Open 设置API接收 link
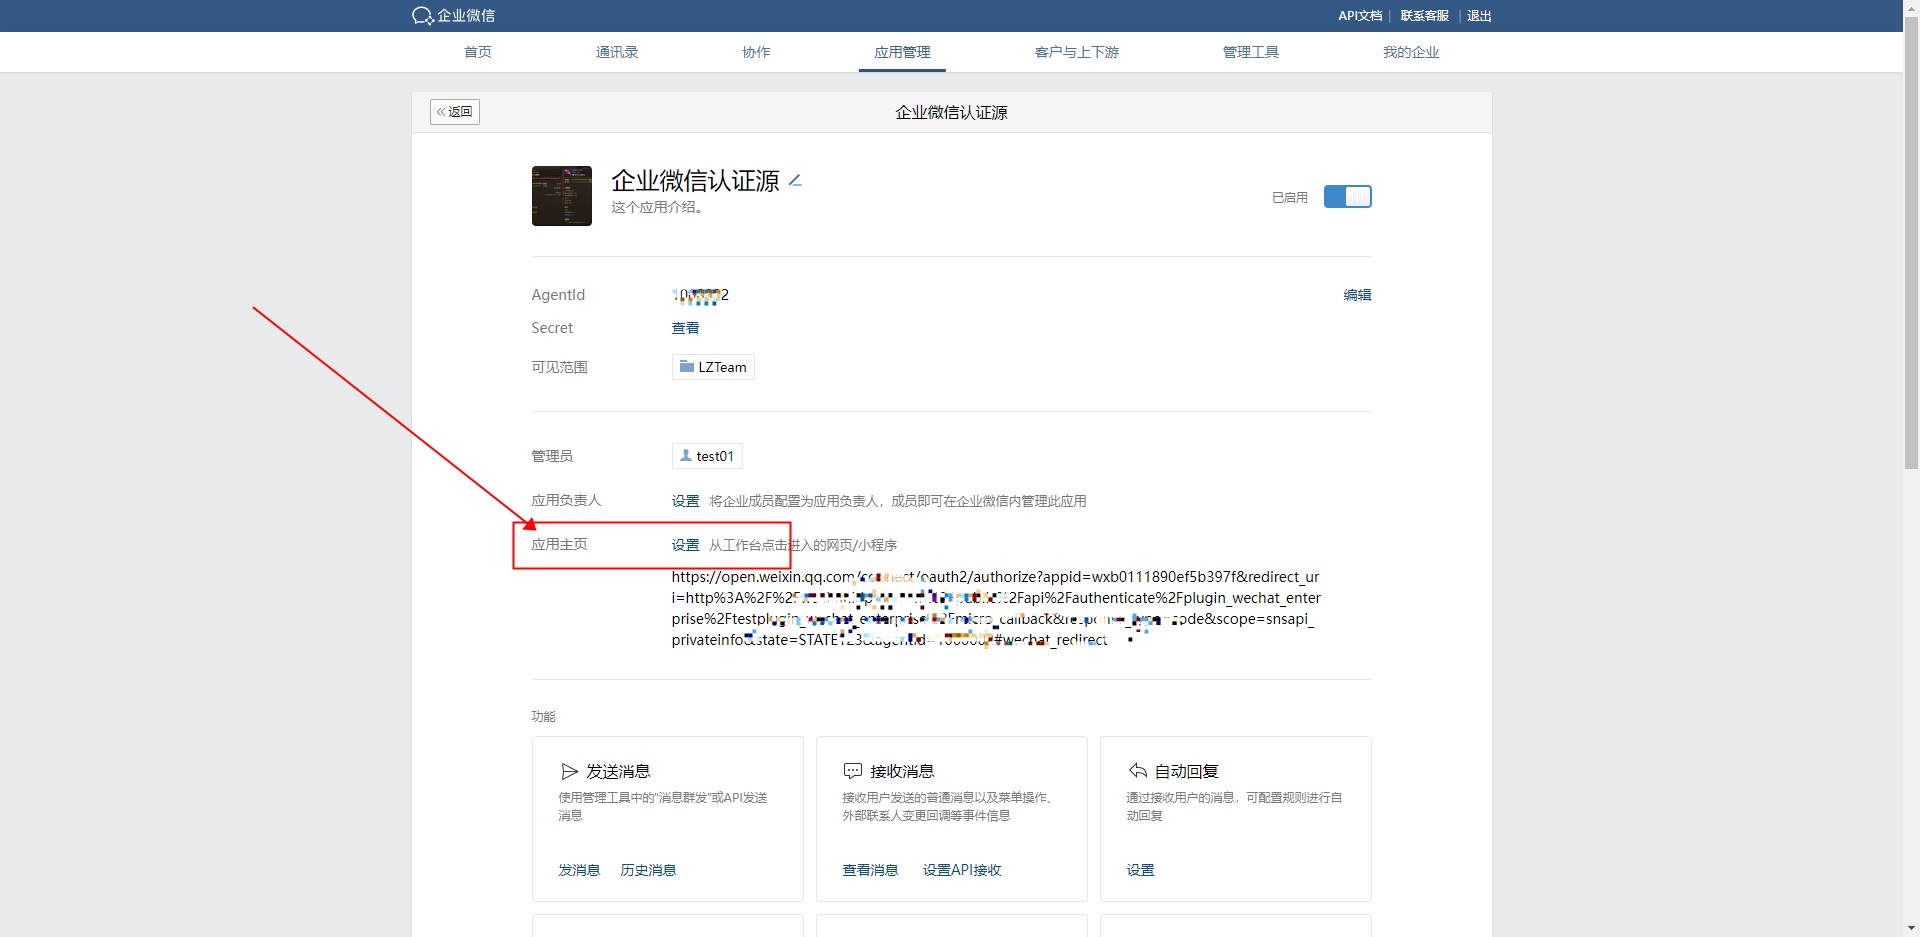The height and width of the screenshot is (937, 1920). tap(961, 870)
